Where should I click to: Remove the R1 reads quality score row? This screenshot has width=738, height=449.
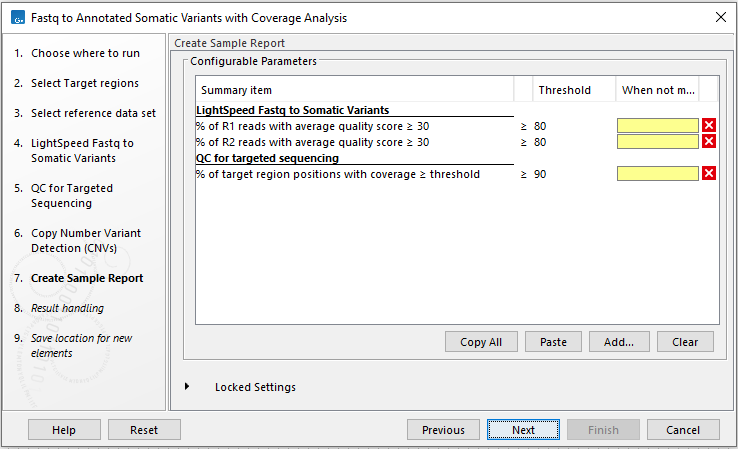click(709, 125)
